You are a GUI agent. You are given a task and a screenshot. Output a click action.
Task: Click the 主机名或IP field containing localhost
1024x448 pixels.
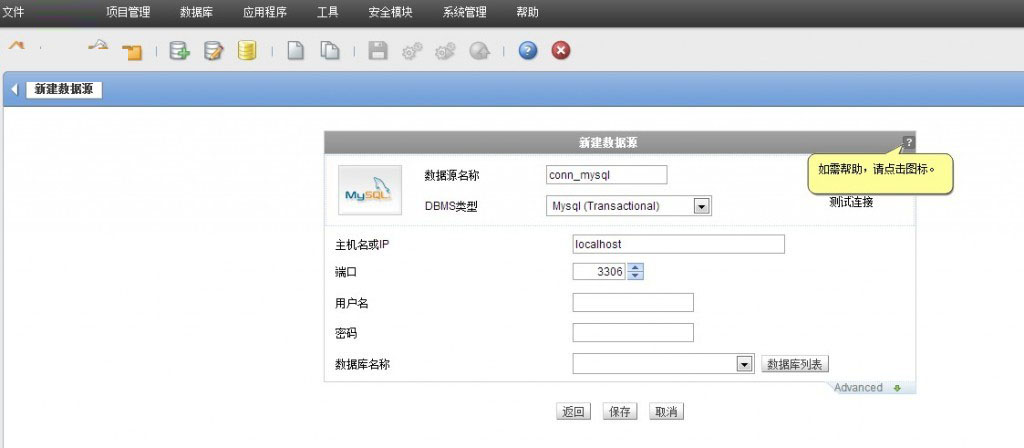(x=679, y=244)
